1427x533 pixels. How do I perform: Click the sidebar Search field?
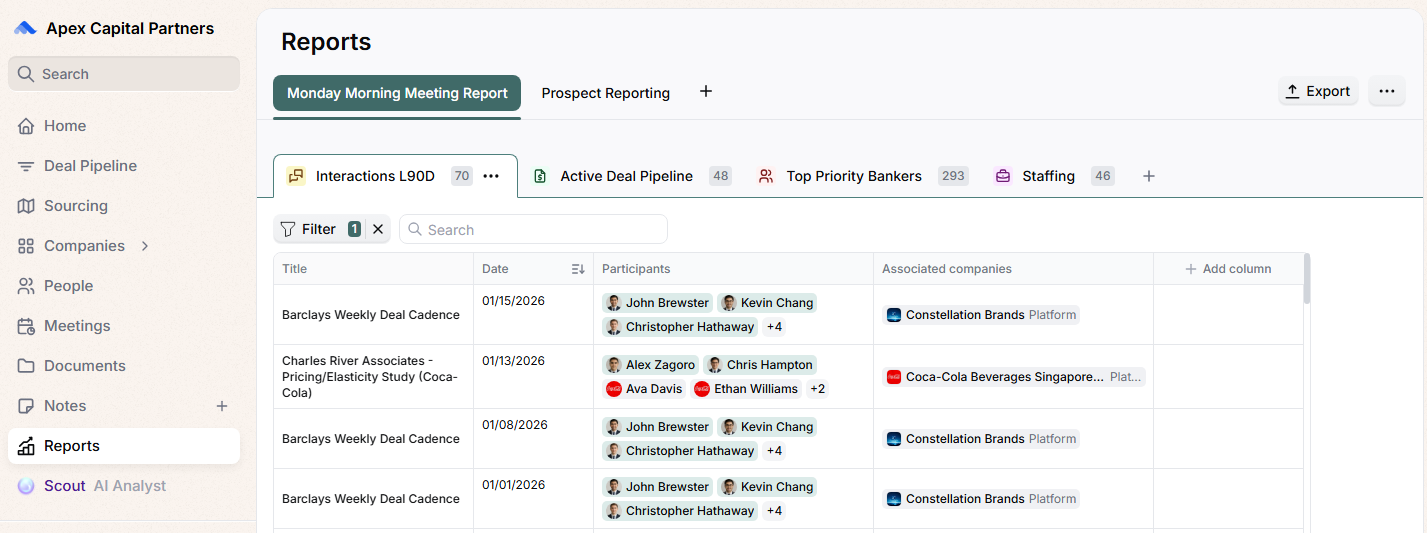tap(124, 74)
